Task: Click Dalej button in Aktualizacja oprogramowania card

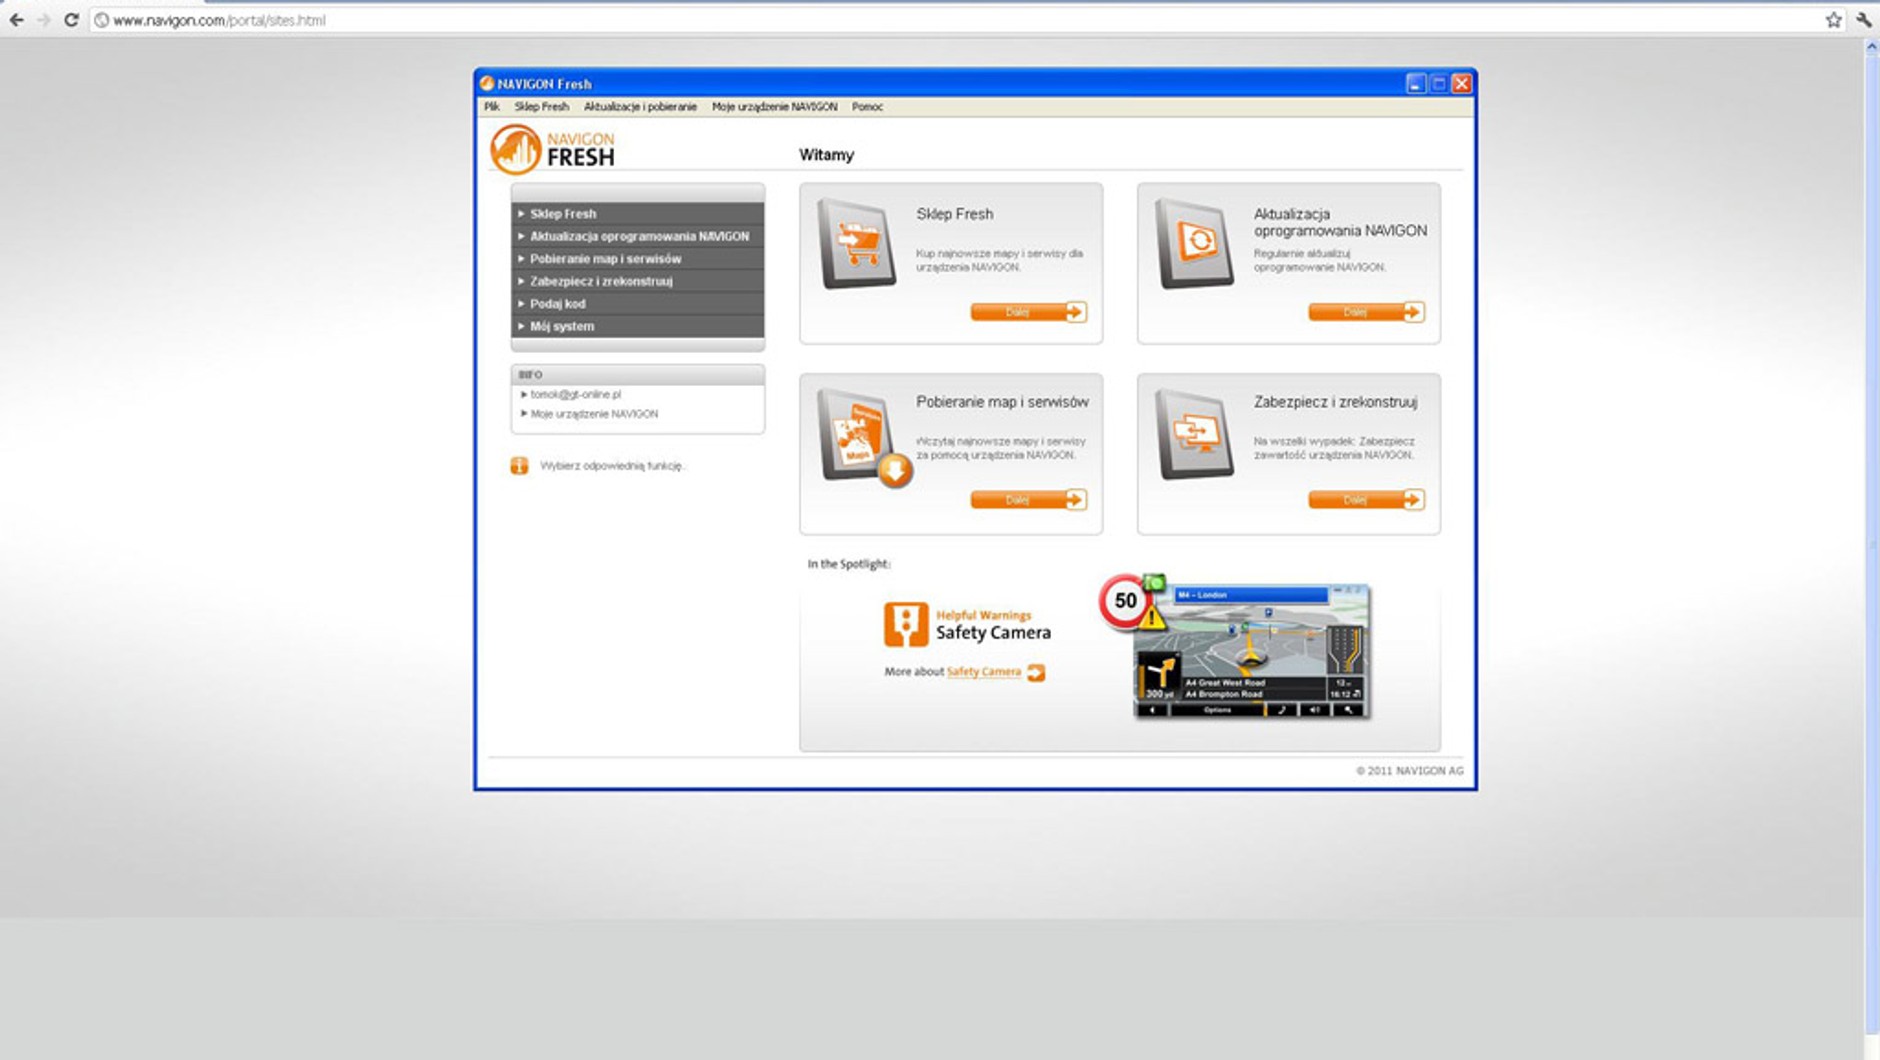Action: [x=1366, y=313]
